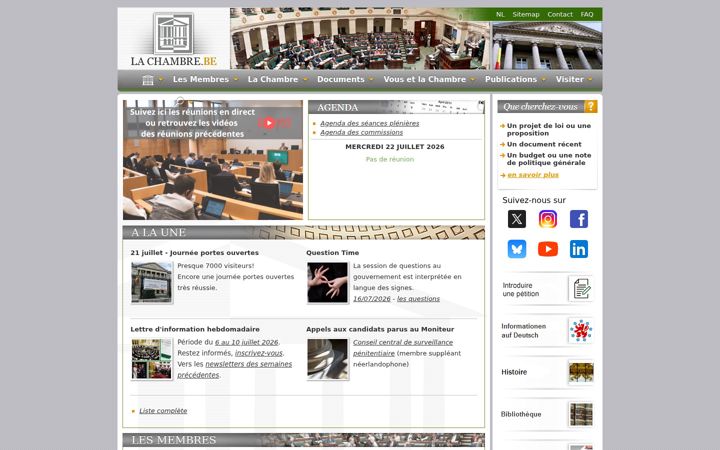Viewport: 720px width, 450px height.
Task: Click the MERCREDI 22 JUILLET 2026 date
Action: pyautogui.click(x=395, y=147)
